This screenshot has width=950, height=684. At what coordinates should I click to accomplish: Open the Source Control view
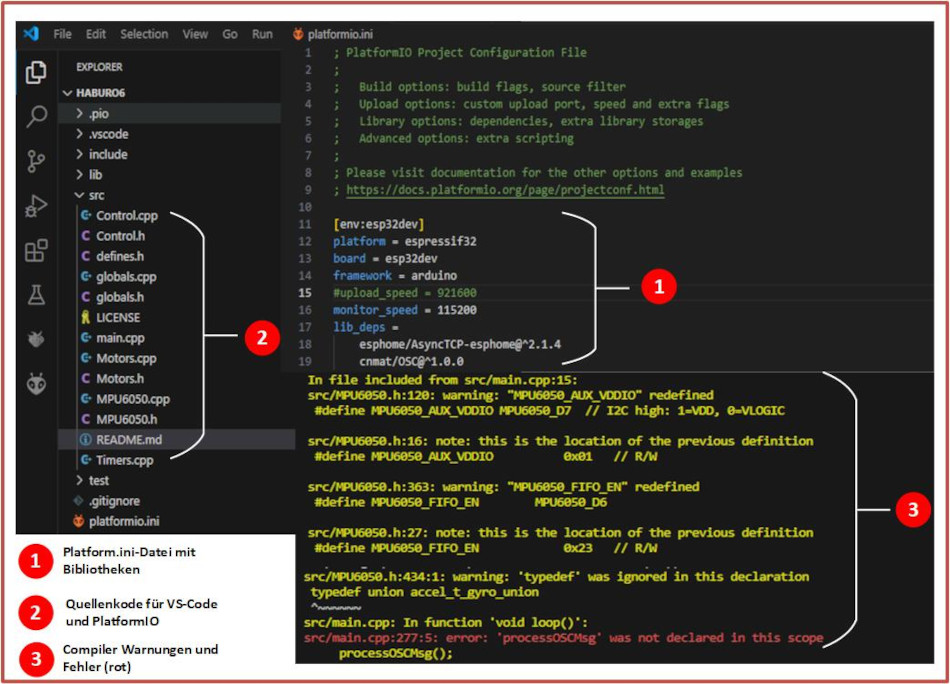click(36, 161)
